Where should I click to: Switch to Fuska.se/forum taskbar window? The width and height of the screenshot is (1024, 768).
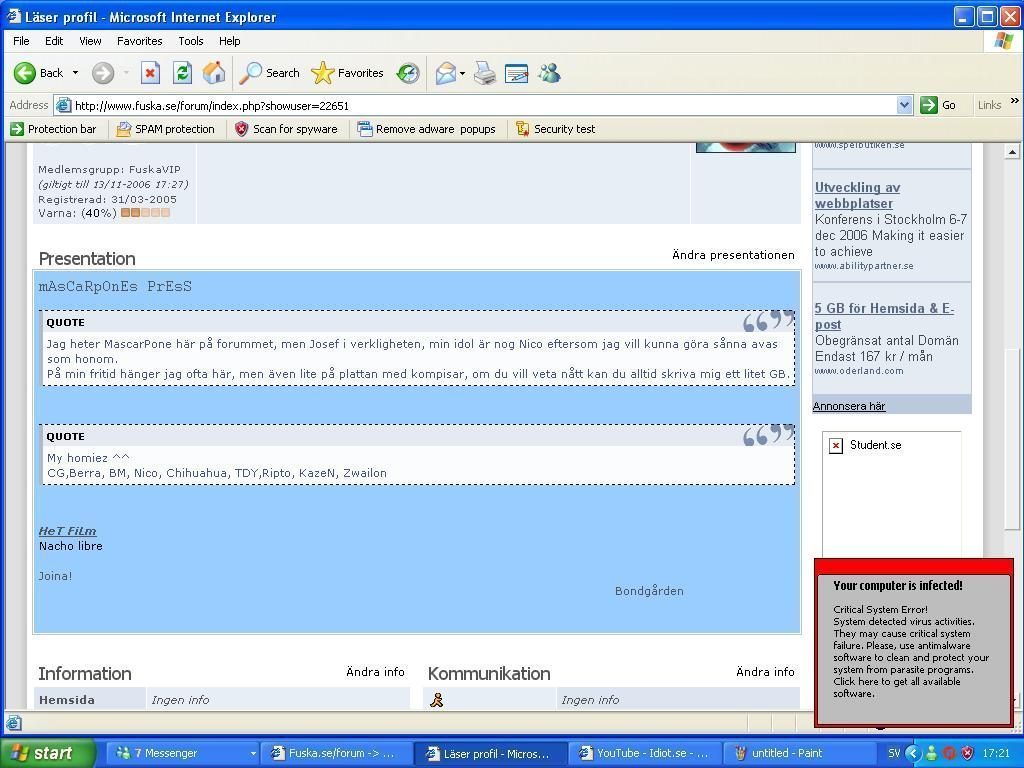(337, 754)
